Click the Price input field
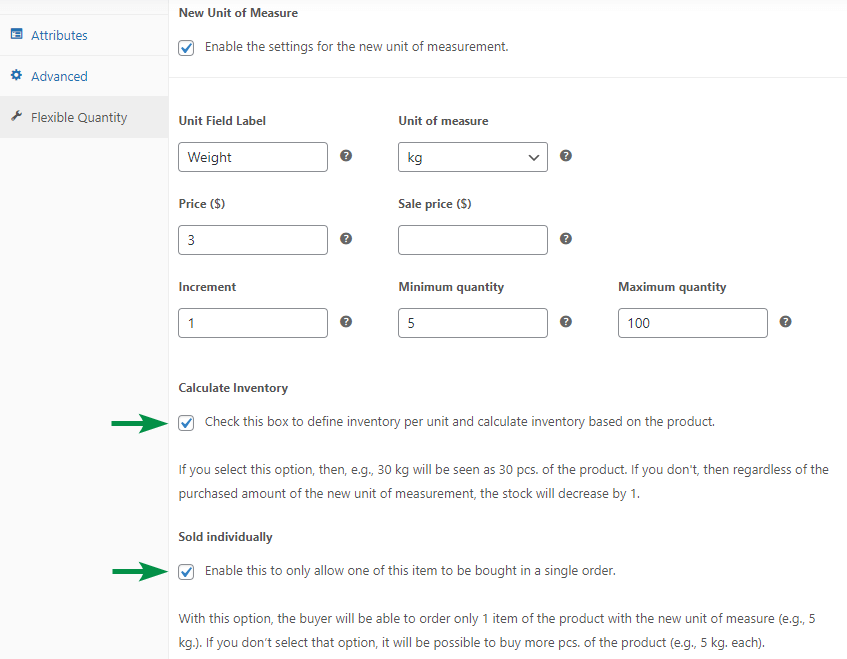Screen dimensions: 847x659 [x=253, y=240]
